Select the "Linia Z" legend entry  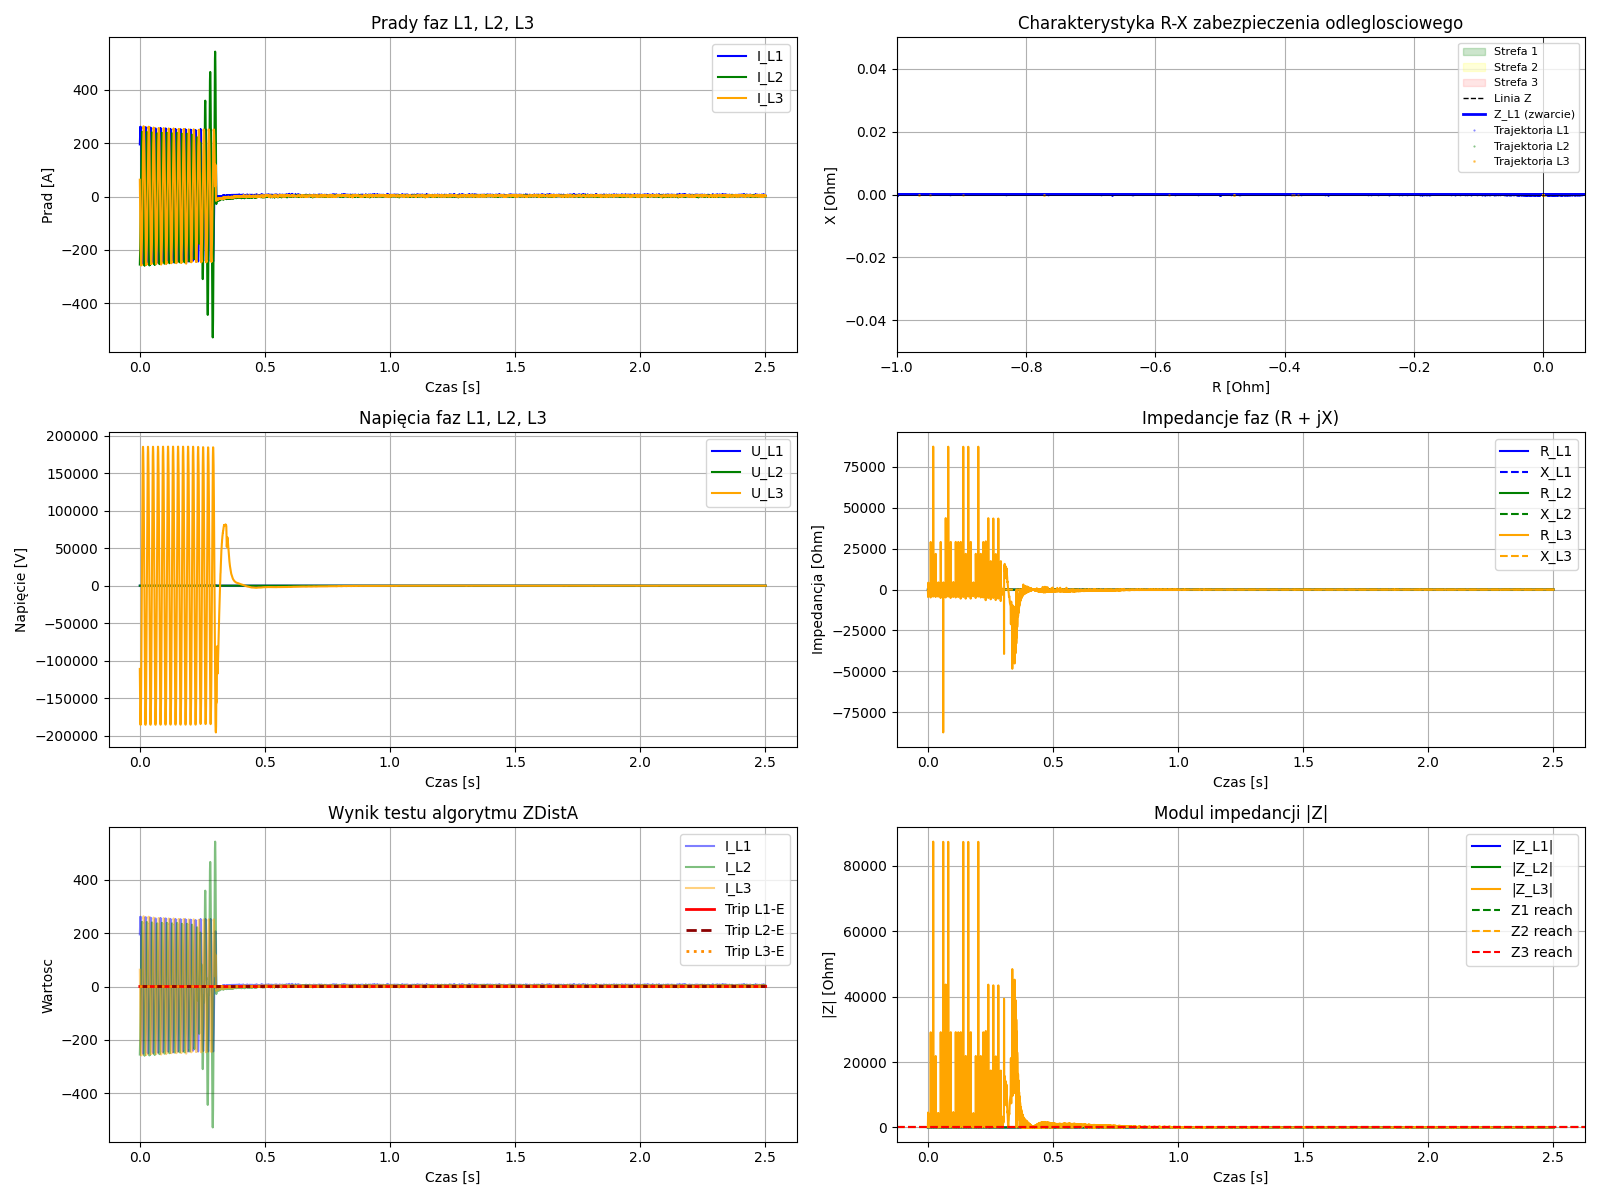(1512, 98)
